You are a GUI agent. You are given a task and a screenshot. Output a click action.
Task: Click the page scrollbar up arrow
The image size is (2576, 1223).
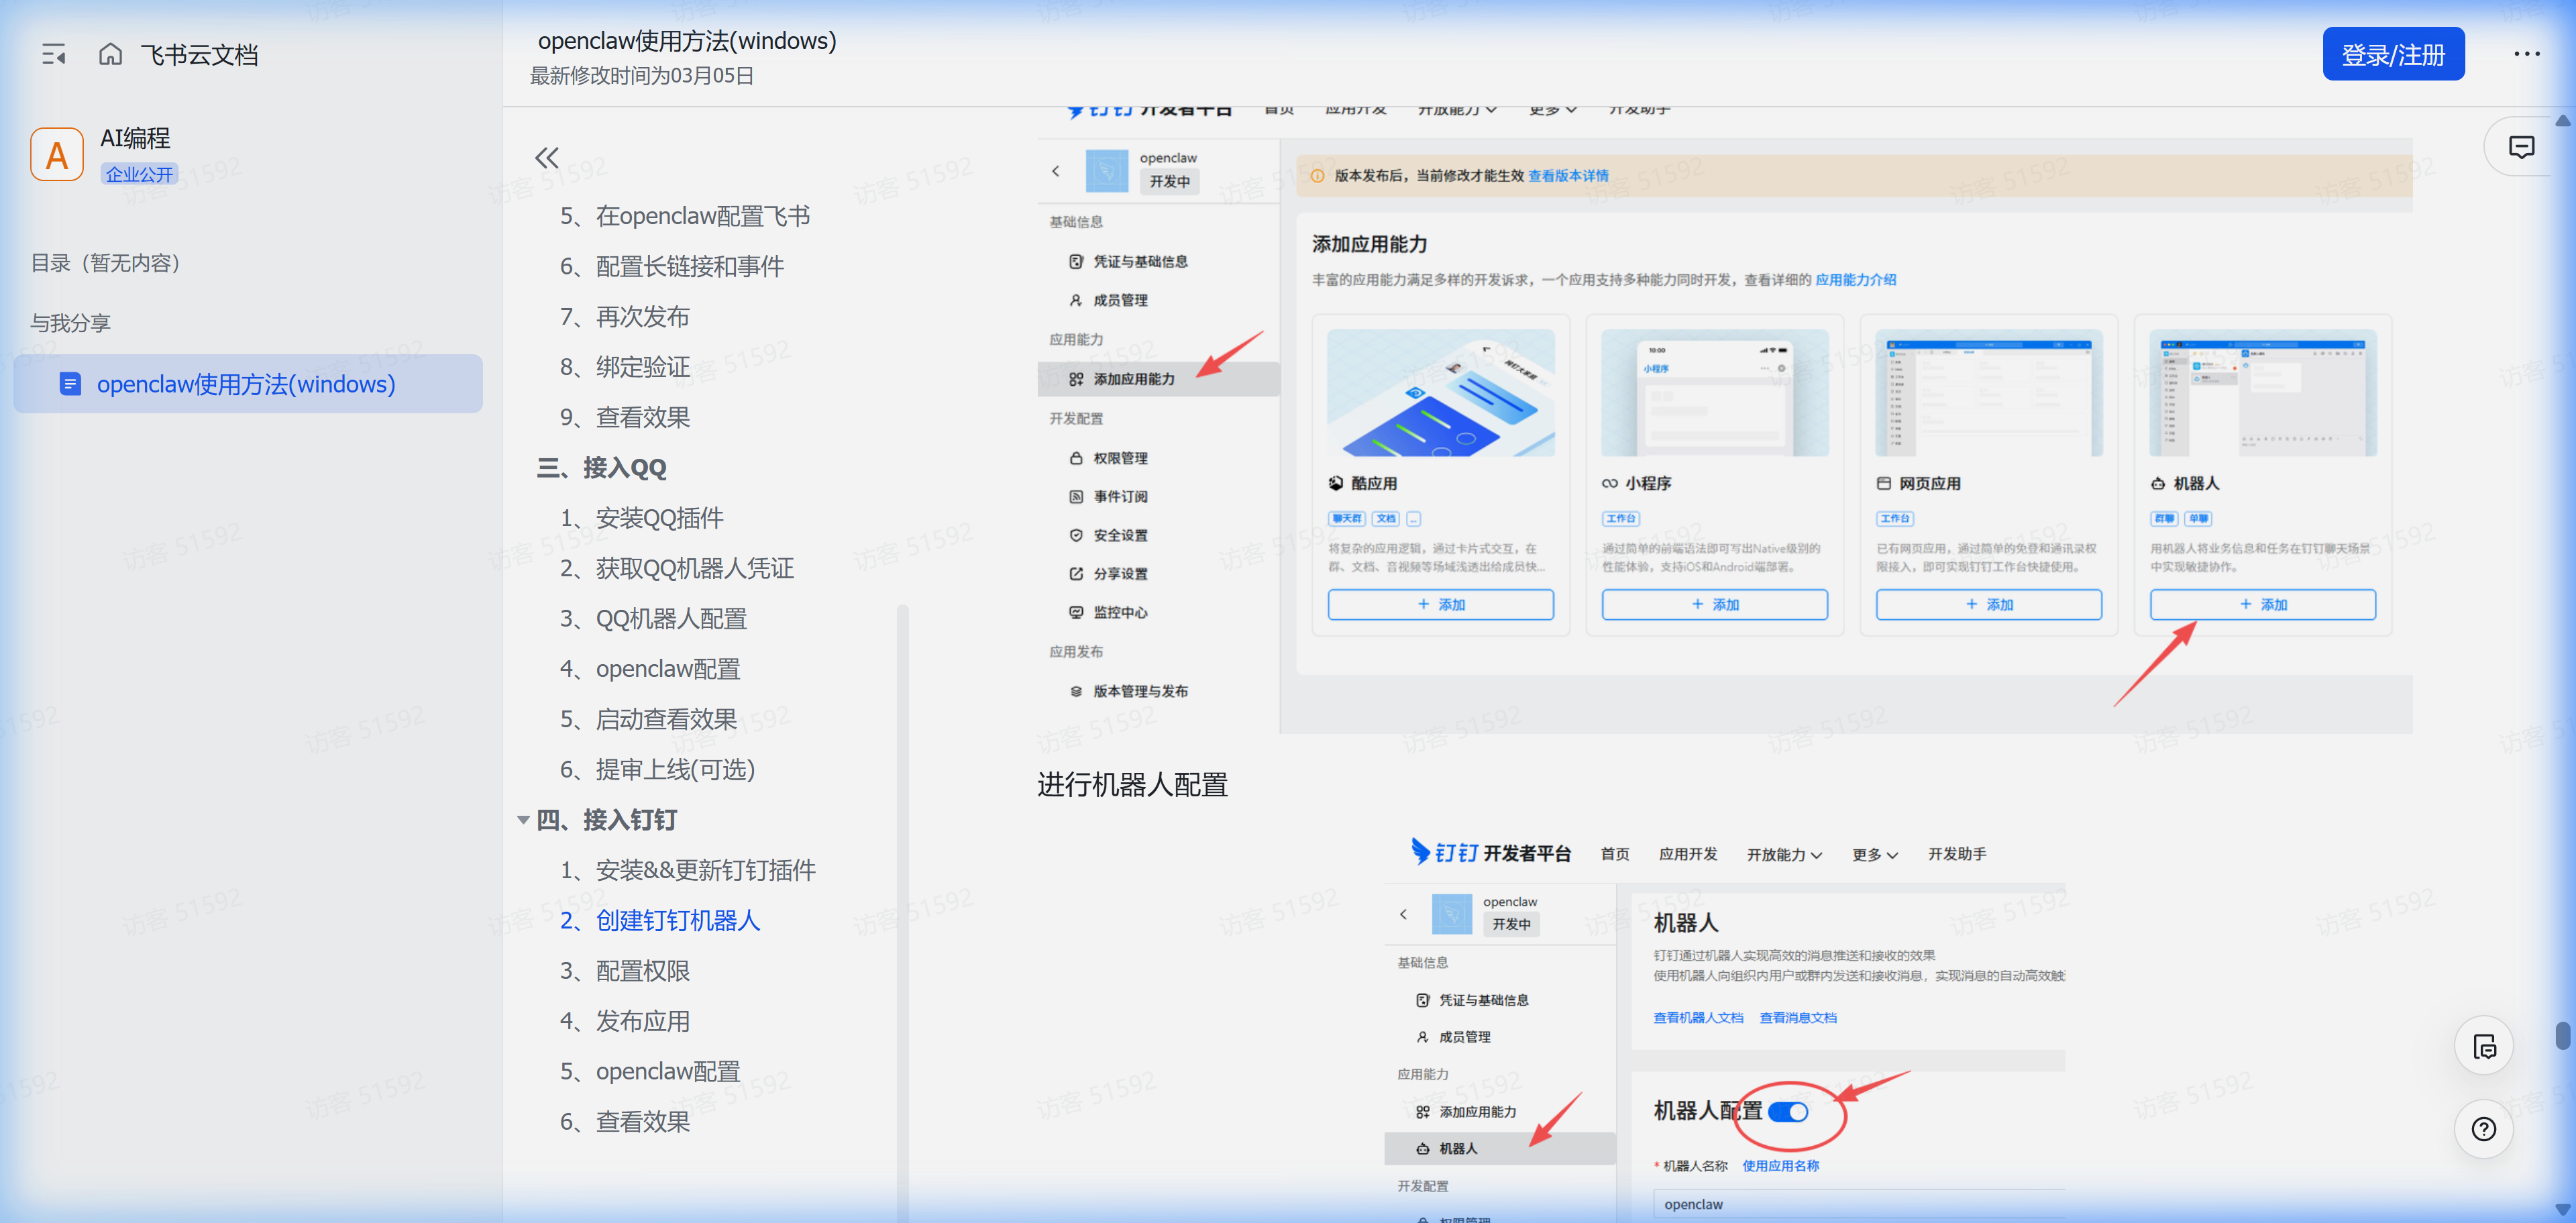pyautogui.click(x=2562, y=121)
